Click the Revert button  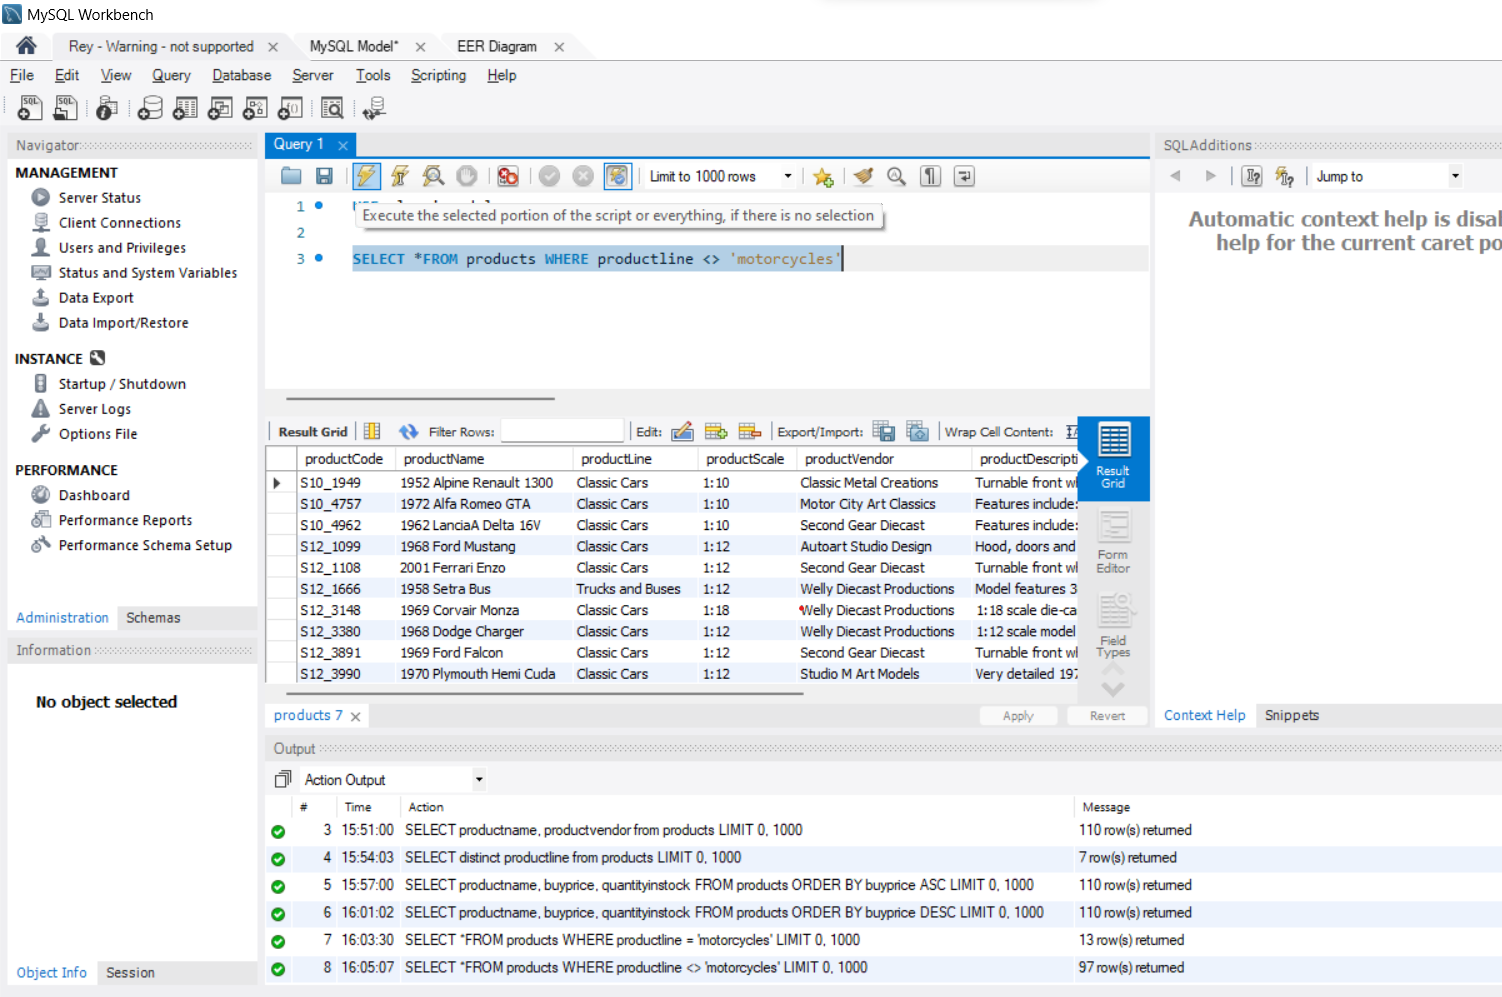coord(1107,716)
